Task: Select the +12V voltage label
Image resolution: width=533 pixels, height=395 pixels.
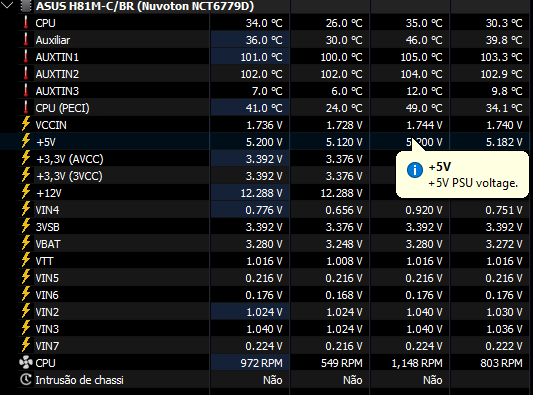Action: [x=49, y=193]
